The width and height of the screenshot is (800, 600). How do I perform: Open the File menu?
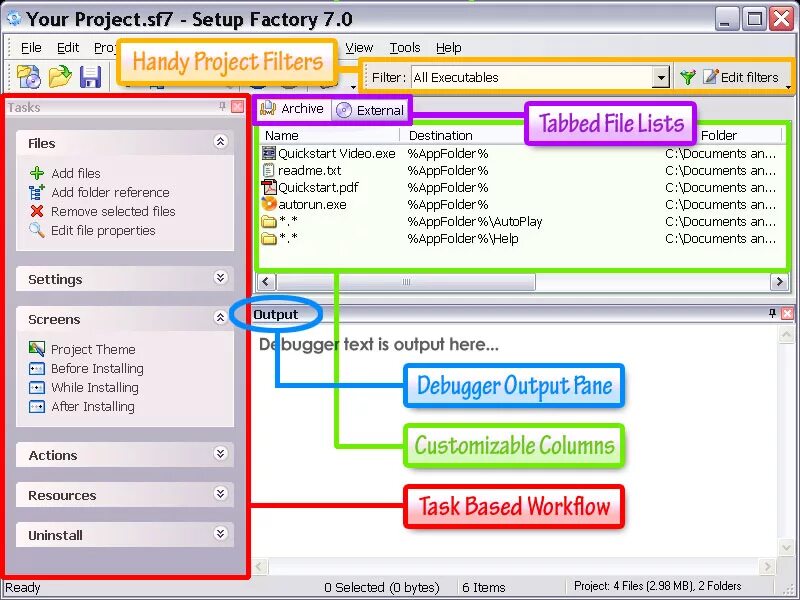coord(31,47)
